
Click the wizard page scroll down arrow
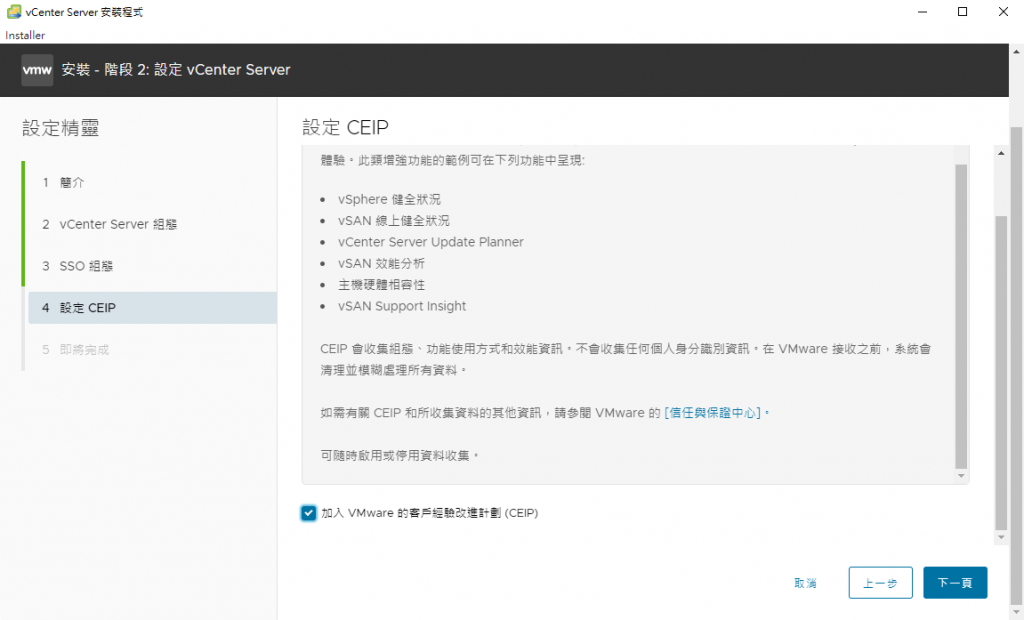pyautogui.click(x=1001, y=538)
